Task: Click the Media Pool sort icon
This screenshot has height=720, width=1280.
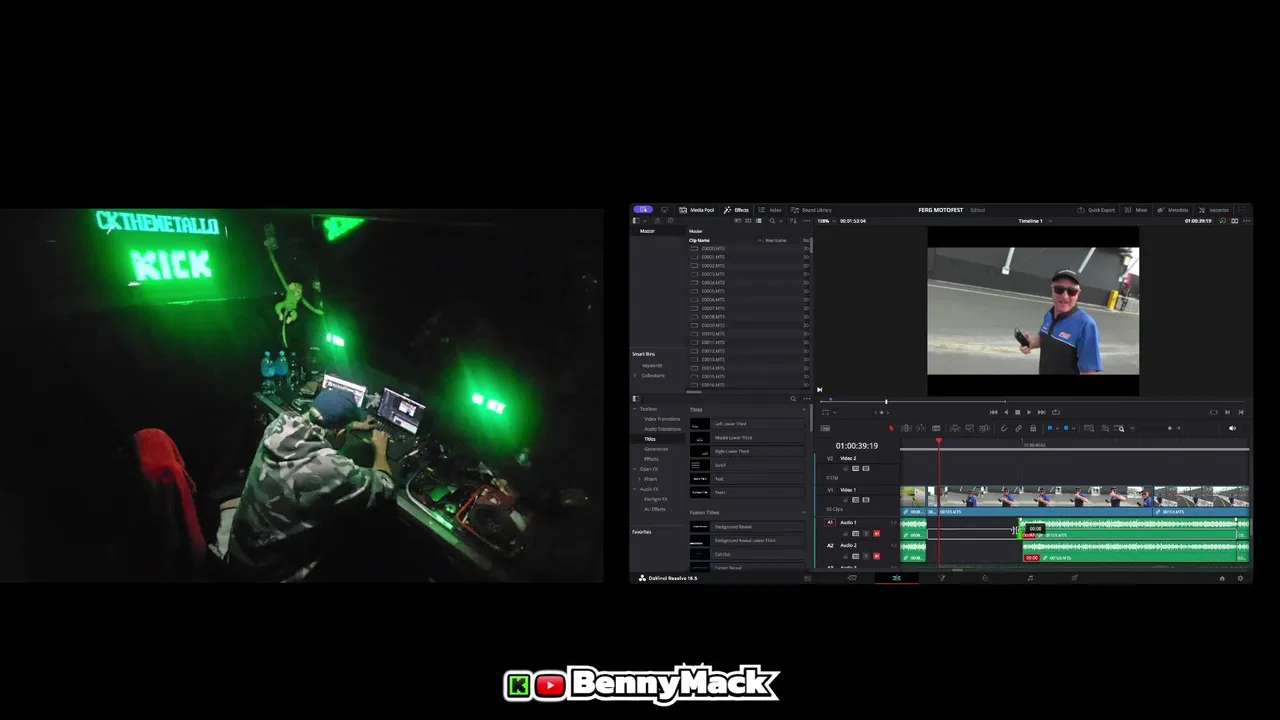Action: pyautogui.click(x=793, y=221)
